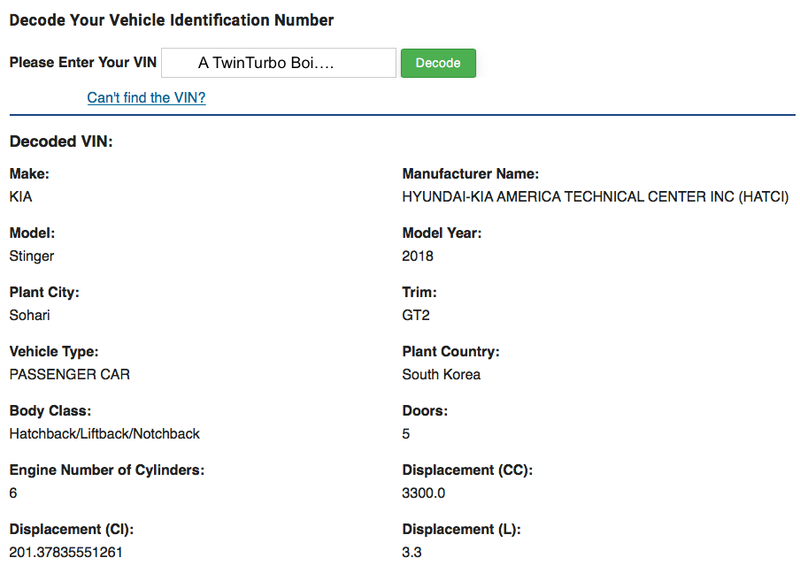Click the "Decoded VIN:" heading
The image size is (800, 573).
tap(61, 141)
